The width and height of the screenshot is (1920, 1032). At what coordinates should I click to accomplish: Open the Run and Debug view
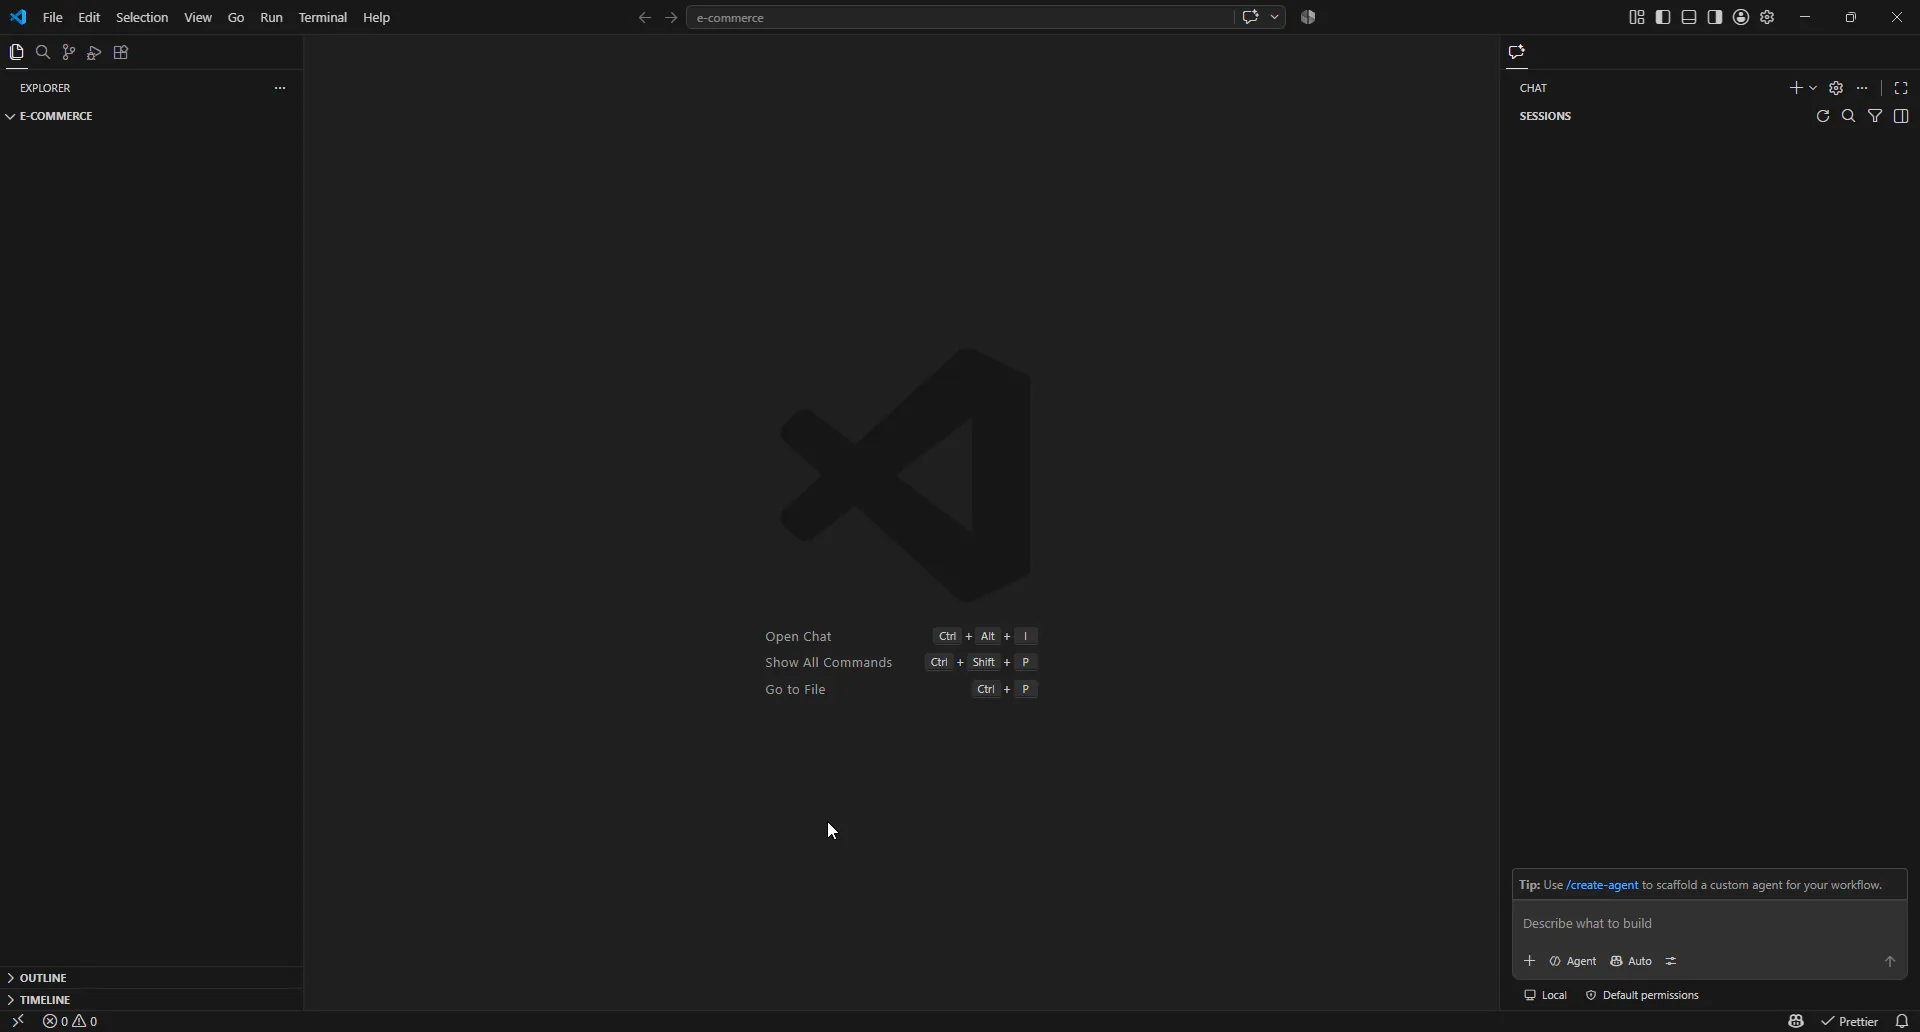[95, 53]
